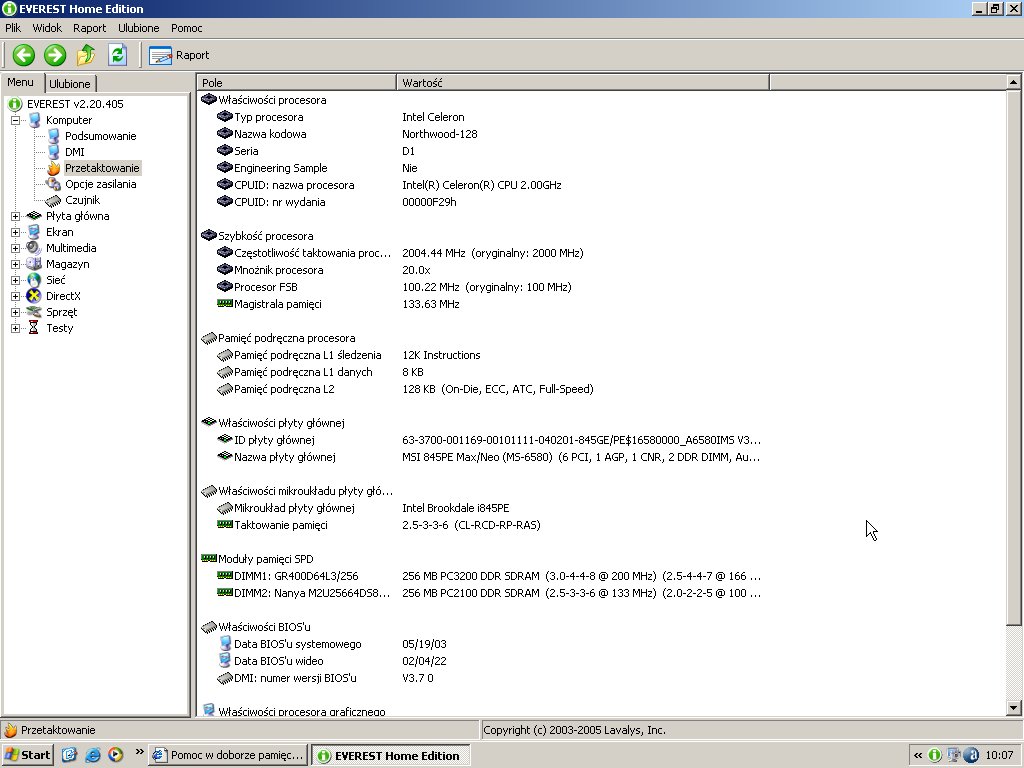Click the Płyta główna motherboard icon
Screen dimensions: 1024x768
pyautogui.click(x=34, y=216)
